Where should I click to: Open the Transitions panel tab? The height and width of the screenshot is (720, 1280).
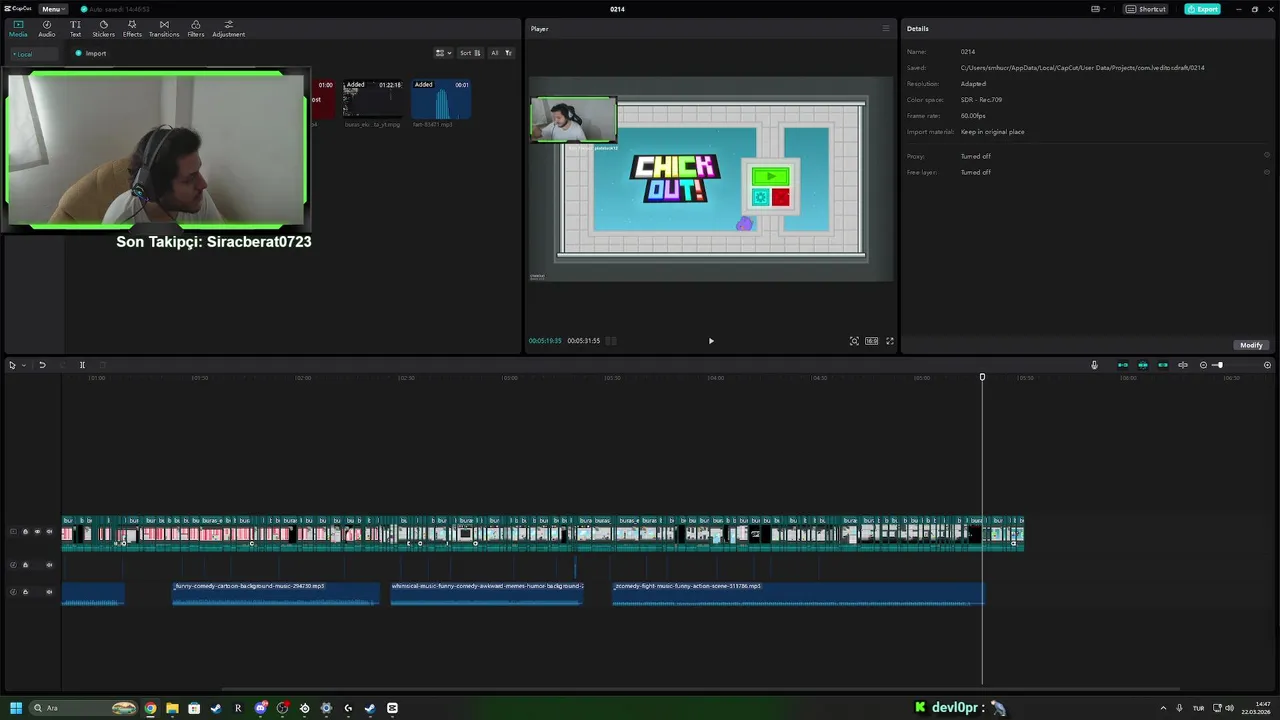[164, 28]
